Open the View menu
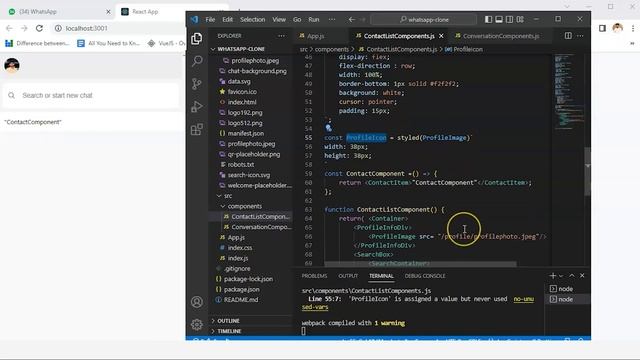640x360 pixels. click(279, 20)
